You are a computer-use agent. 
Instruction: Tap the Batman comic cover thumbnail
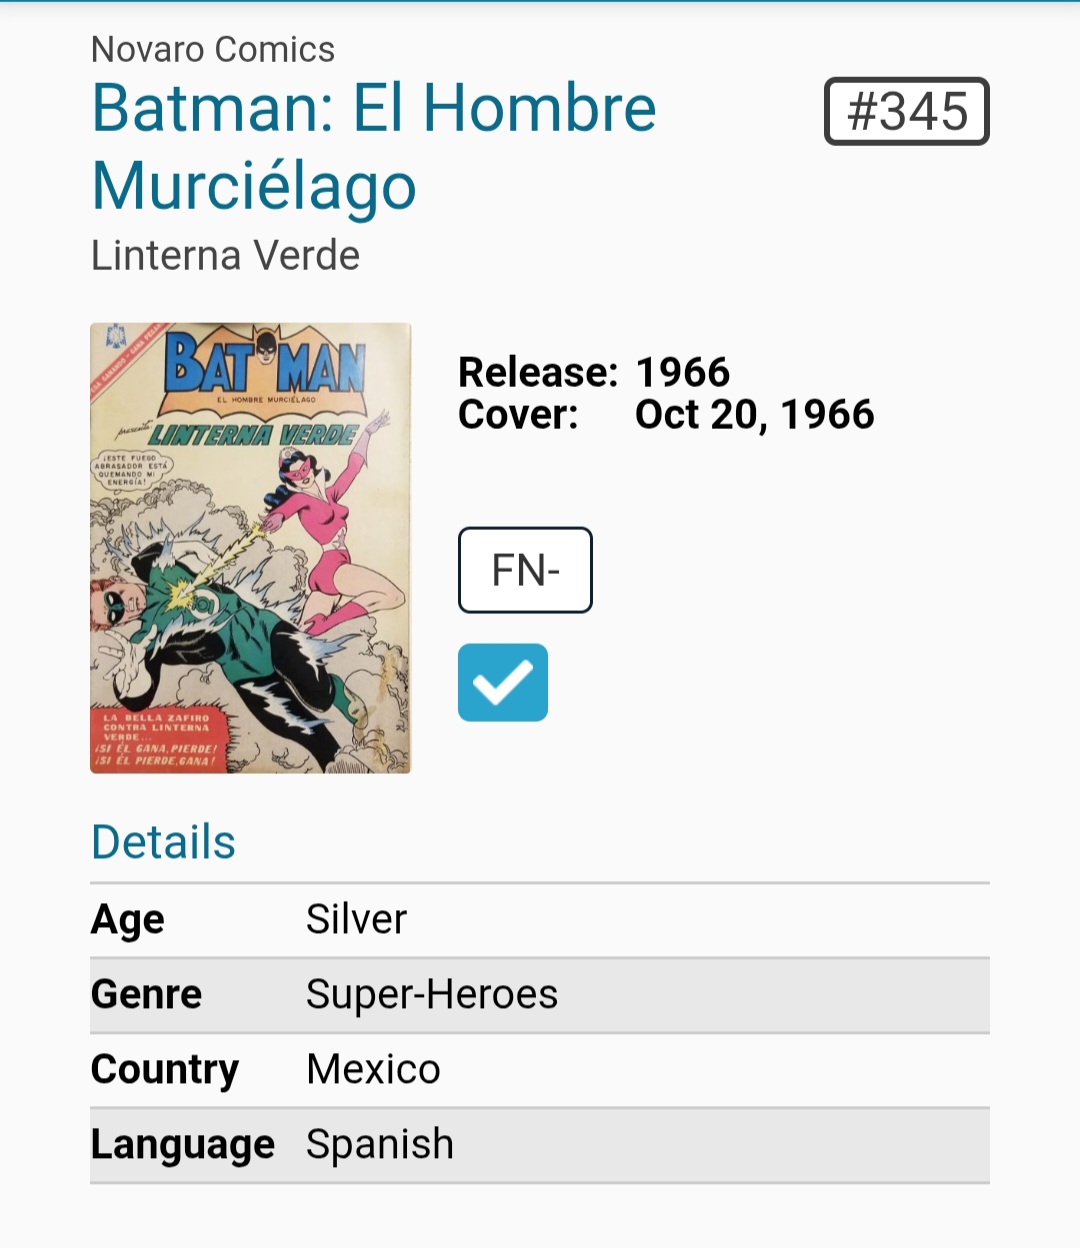250,547
